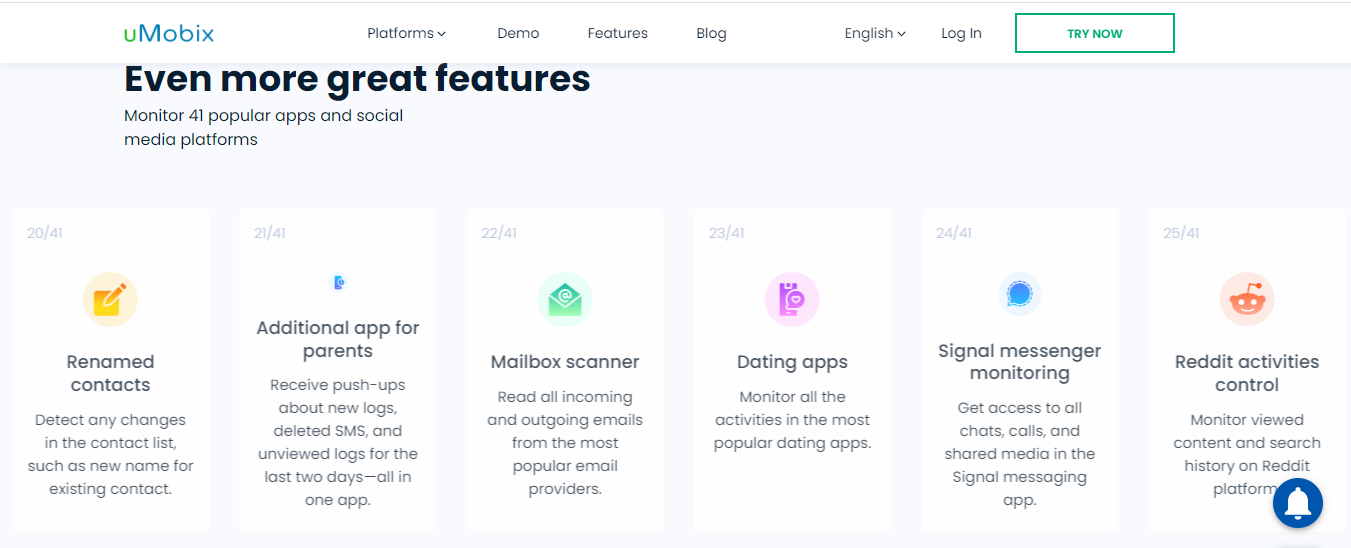Click the Log In link
1351x548 pixels.
coord(961,33)
